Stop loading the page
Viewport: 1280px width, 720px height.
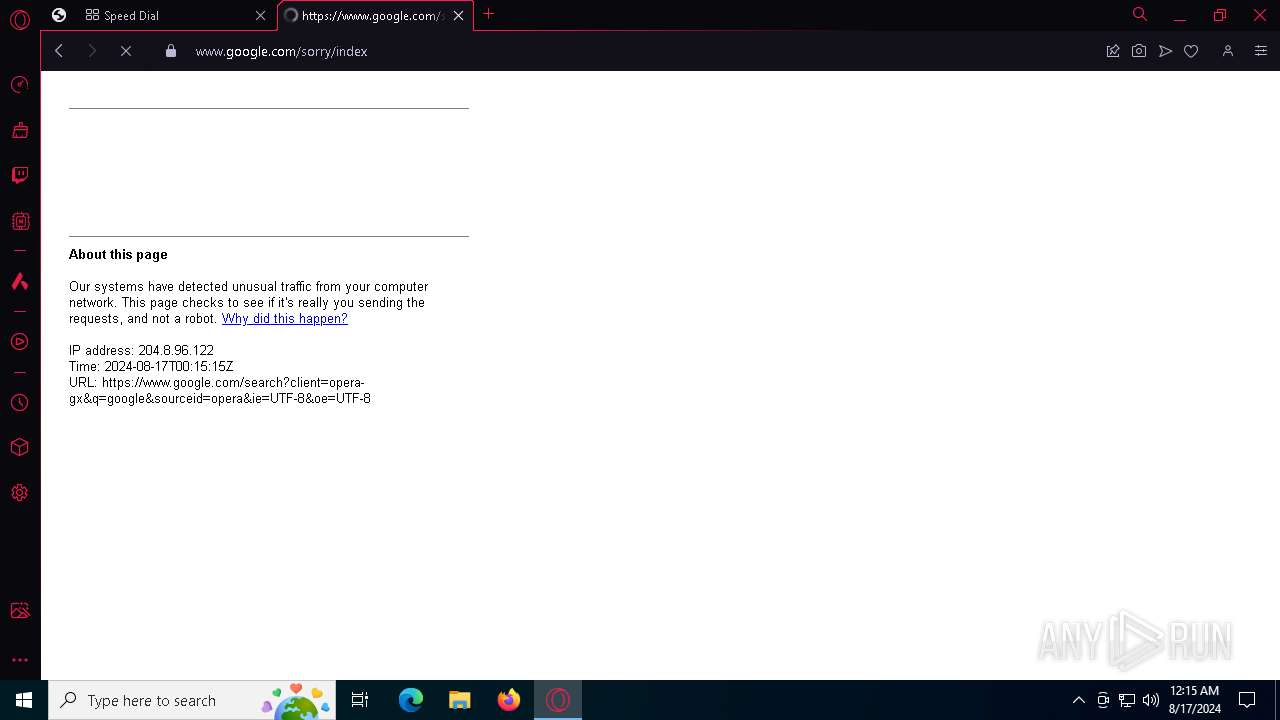pyautogui.click(x=126, y=51)
